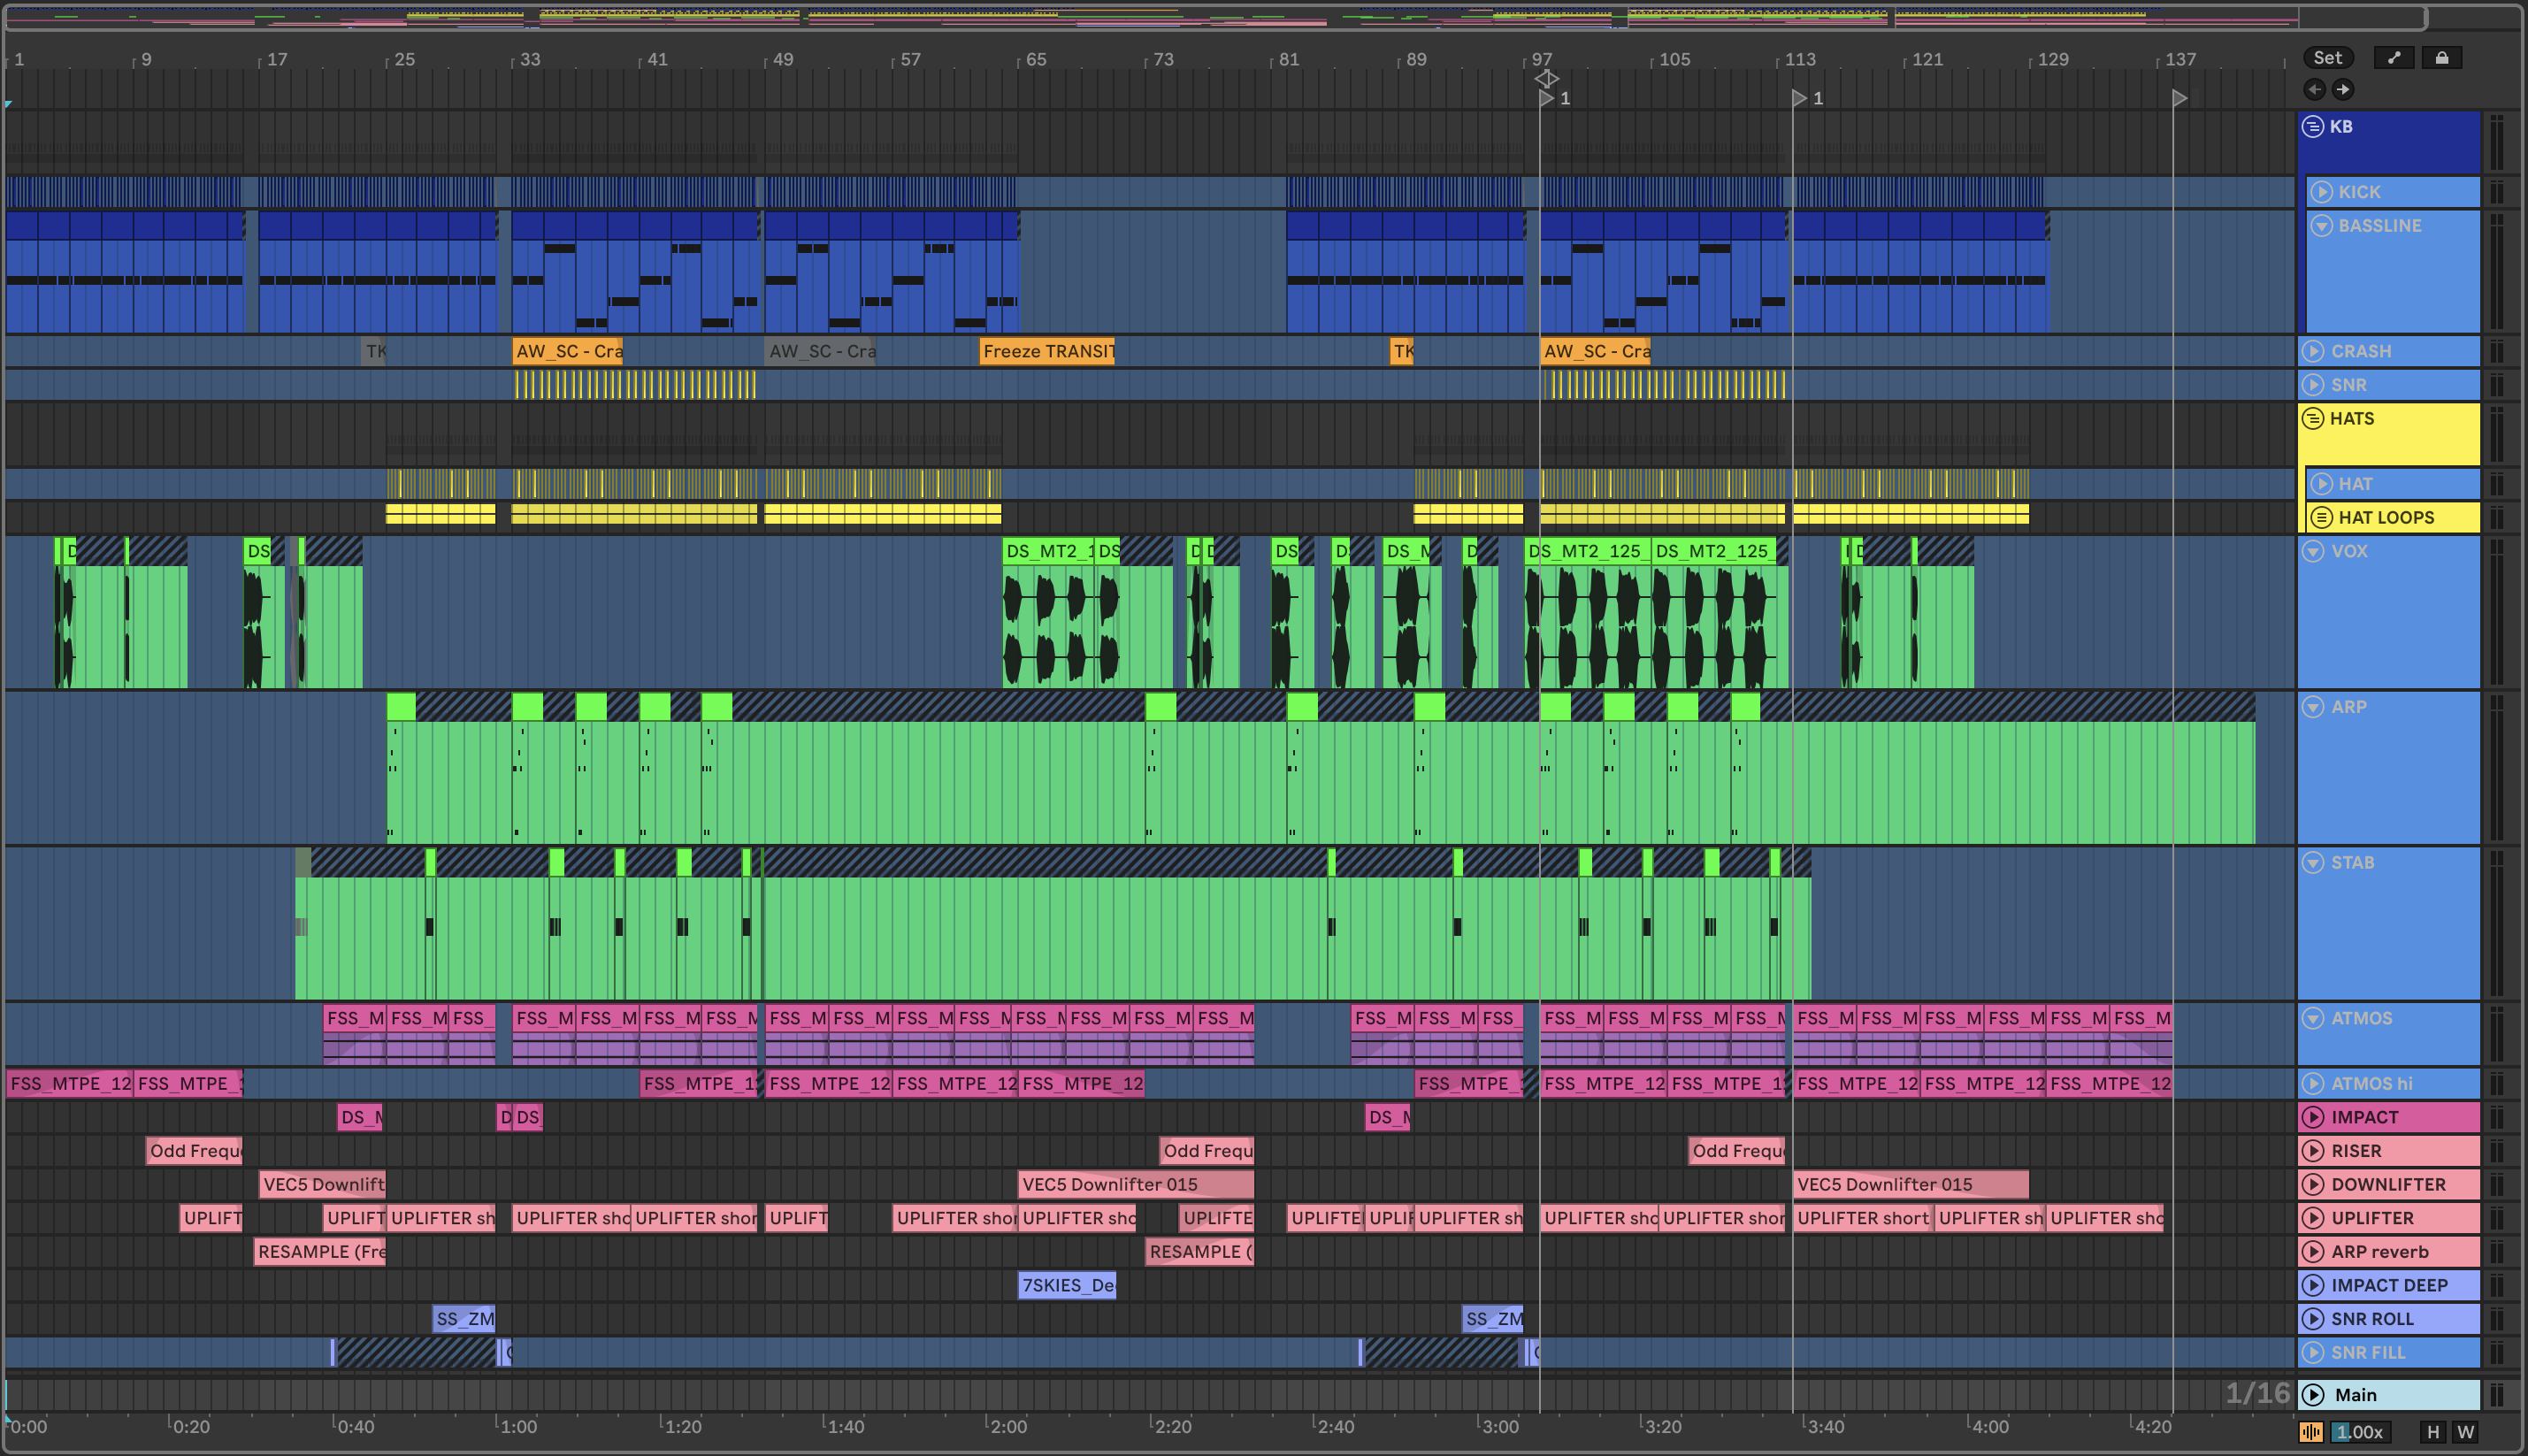Select the Freeze TRANSIT clip

click(x=1046, y=351)
